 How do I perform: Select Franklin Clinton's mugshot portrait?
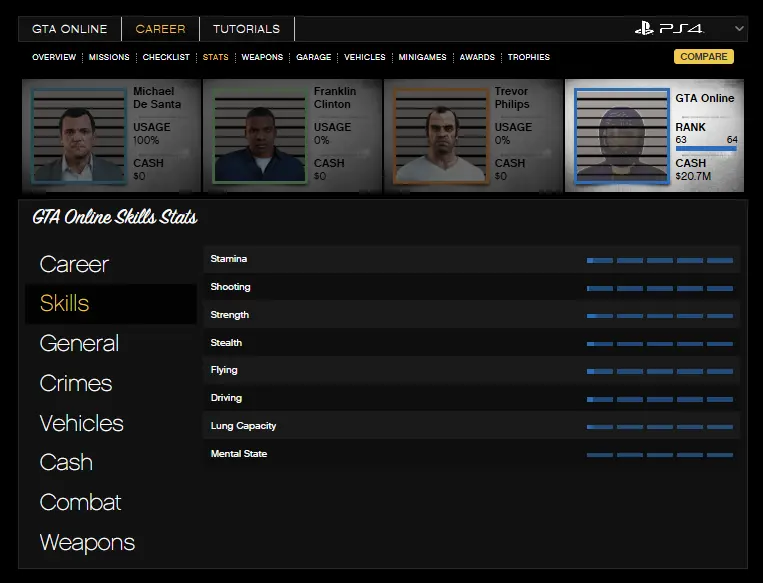click(260, 137)
